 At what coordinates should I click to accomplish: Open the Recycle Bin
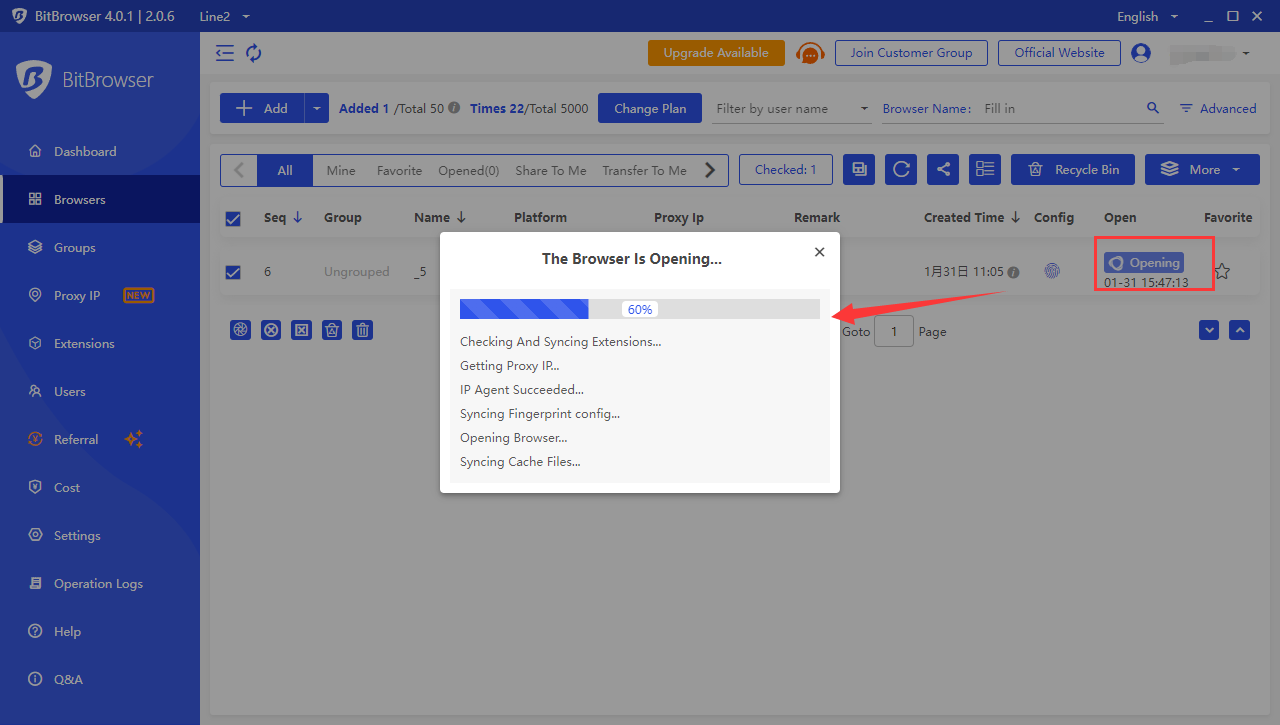pyautogui.click(x=1073, y=169)
